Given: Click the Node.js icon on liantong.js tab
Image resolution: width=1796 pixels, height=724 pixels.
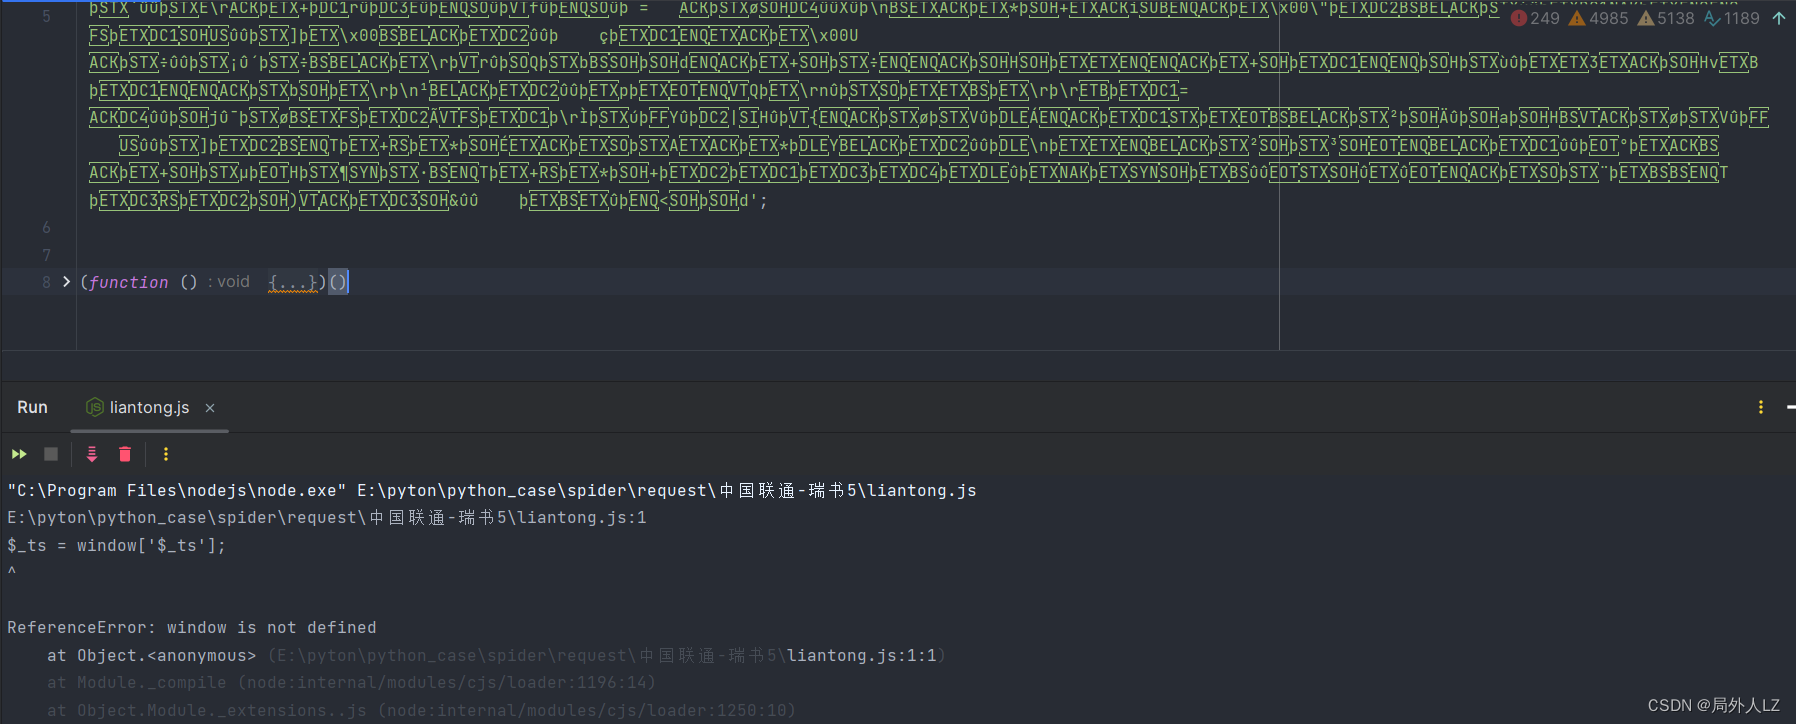Looking at the screenshot, I should coord(95,407).
